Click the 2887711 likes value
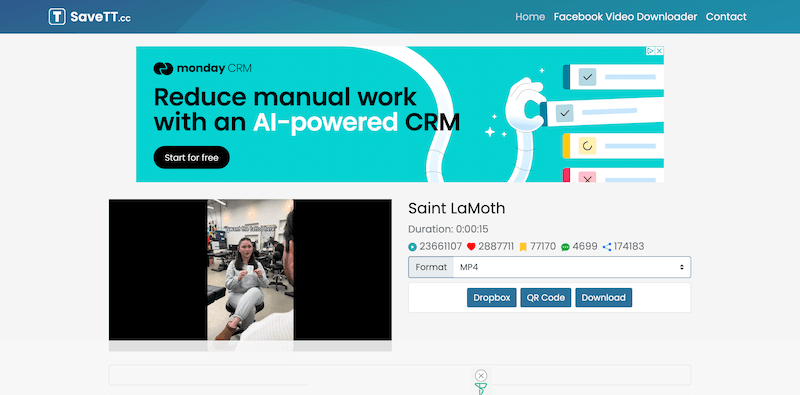The image size is (800, 395). (496, 246)
